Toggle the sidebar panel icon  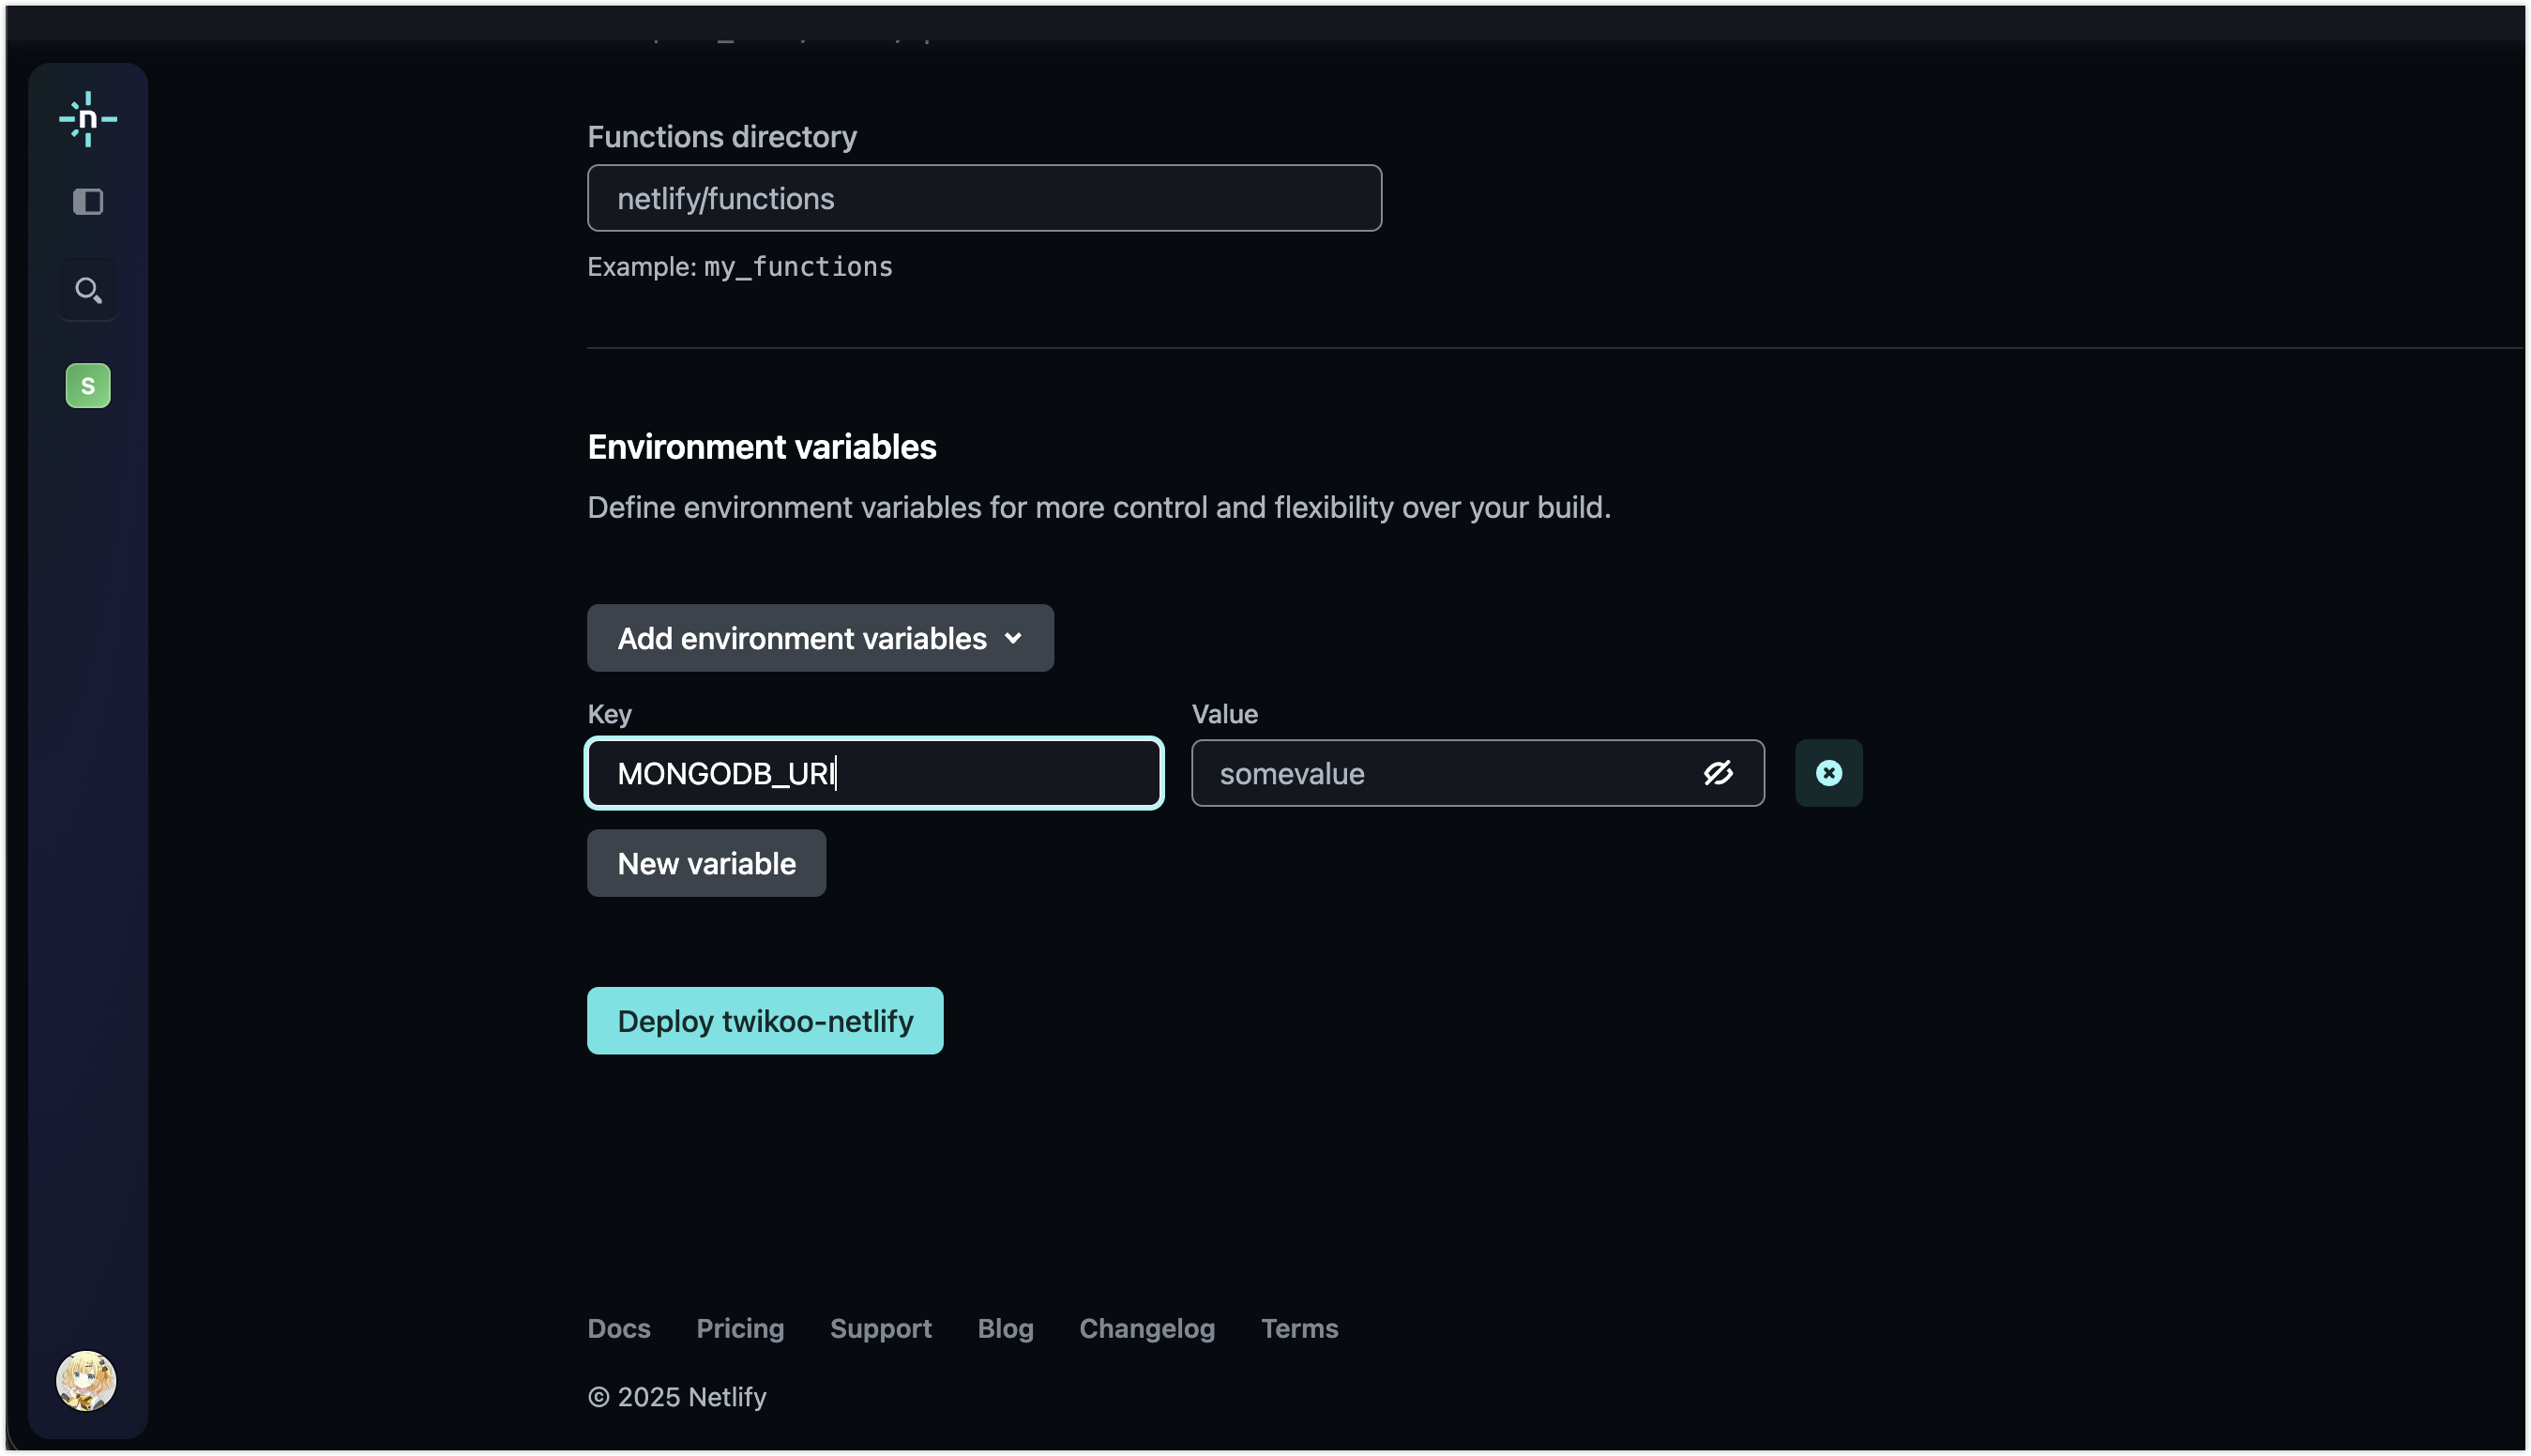pos(88,202)
